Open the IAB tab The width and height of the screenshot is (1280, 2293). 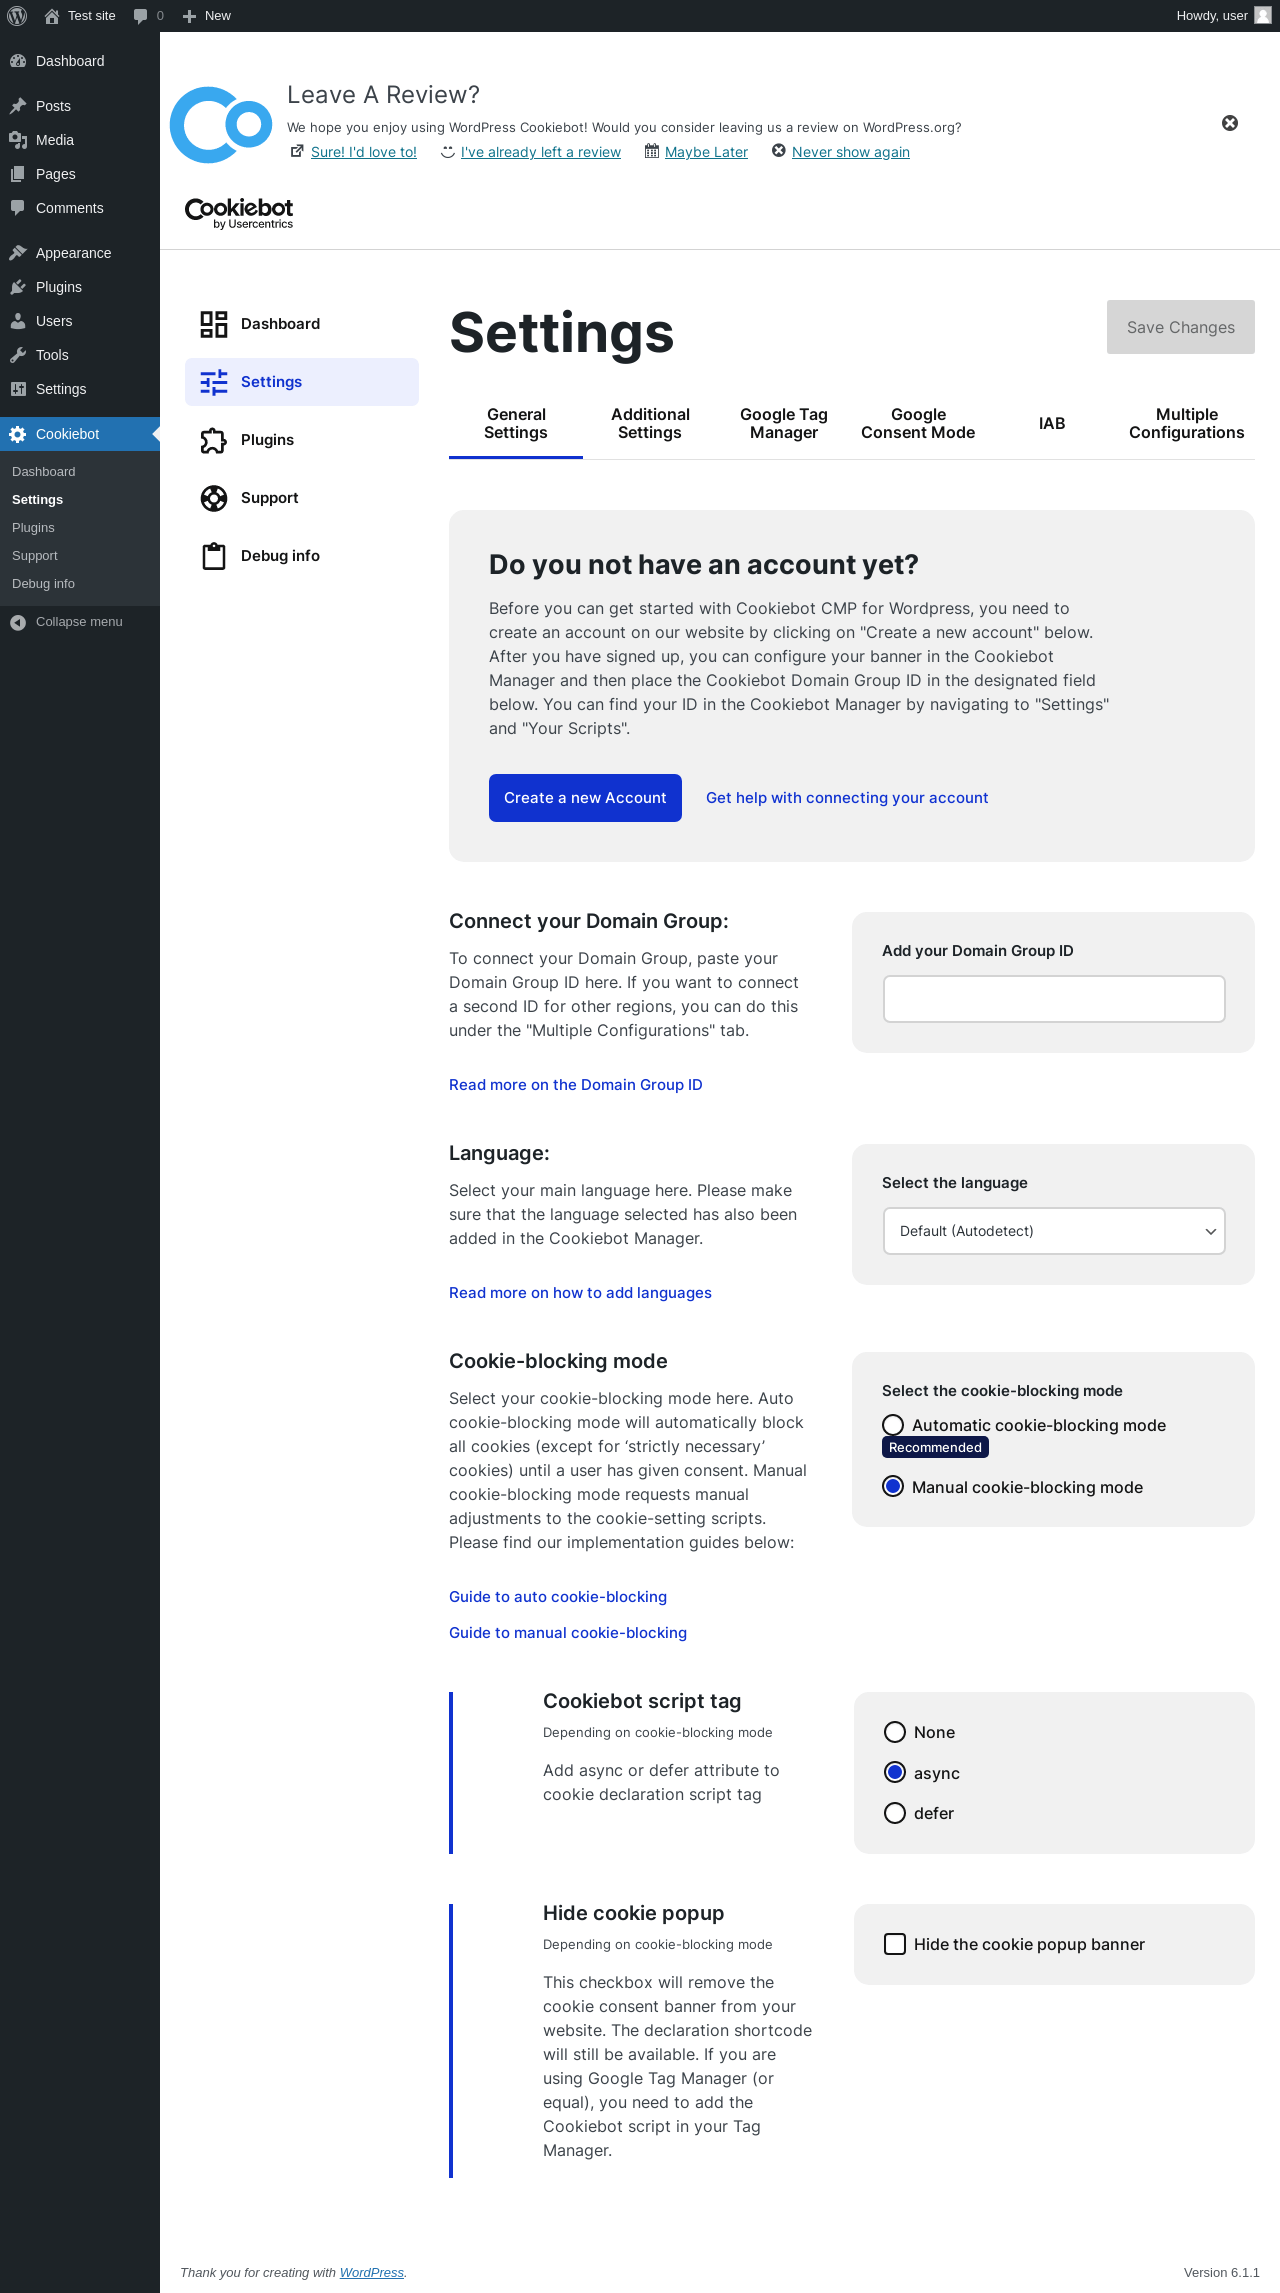1052,424
